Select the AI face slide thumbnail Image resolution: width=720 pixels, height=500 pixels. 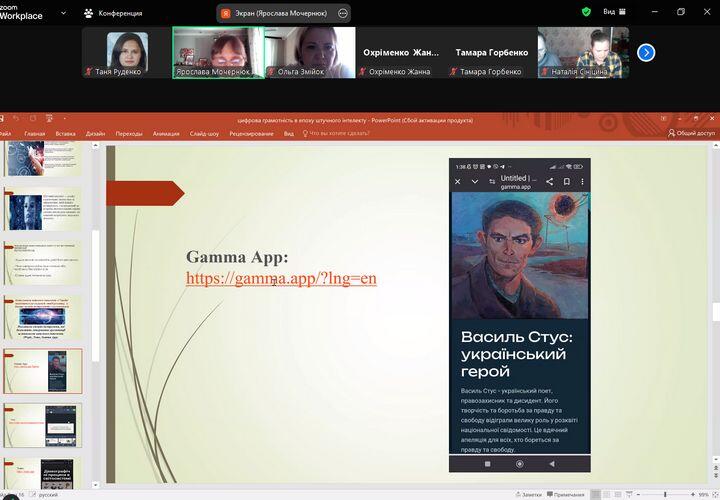point(43,209)
